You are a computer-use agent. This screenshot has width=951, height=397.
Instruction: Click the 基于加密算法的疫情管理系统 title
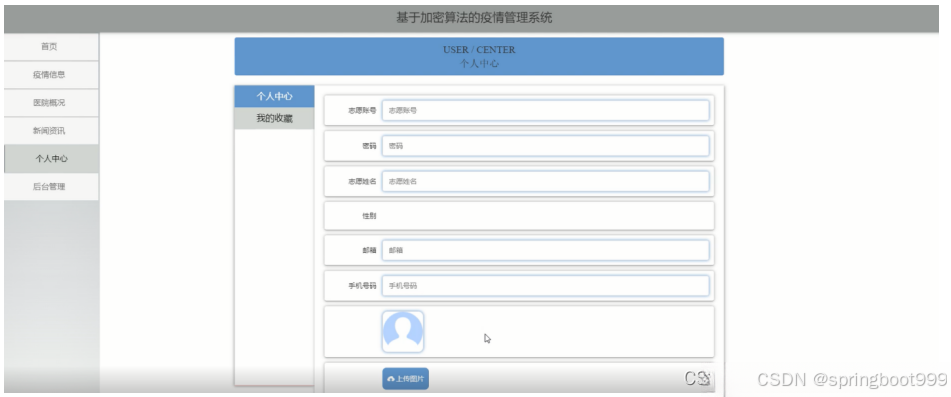click(x=474, y=18)
